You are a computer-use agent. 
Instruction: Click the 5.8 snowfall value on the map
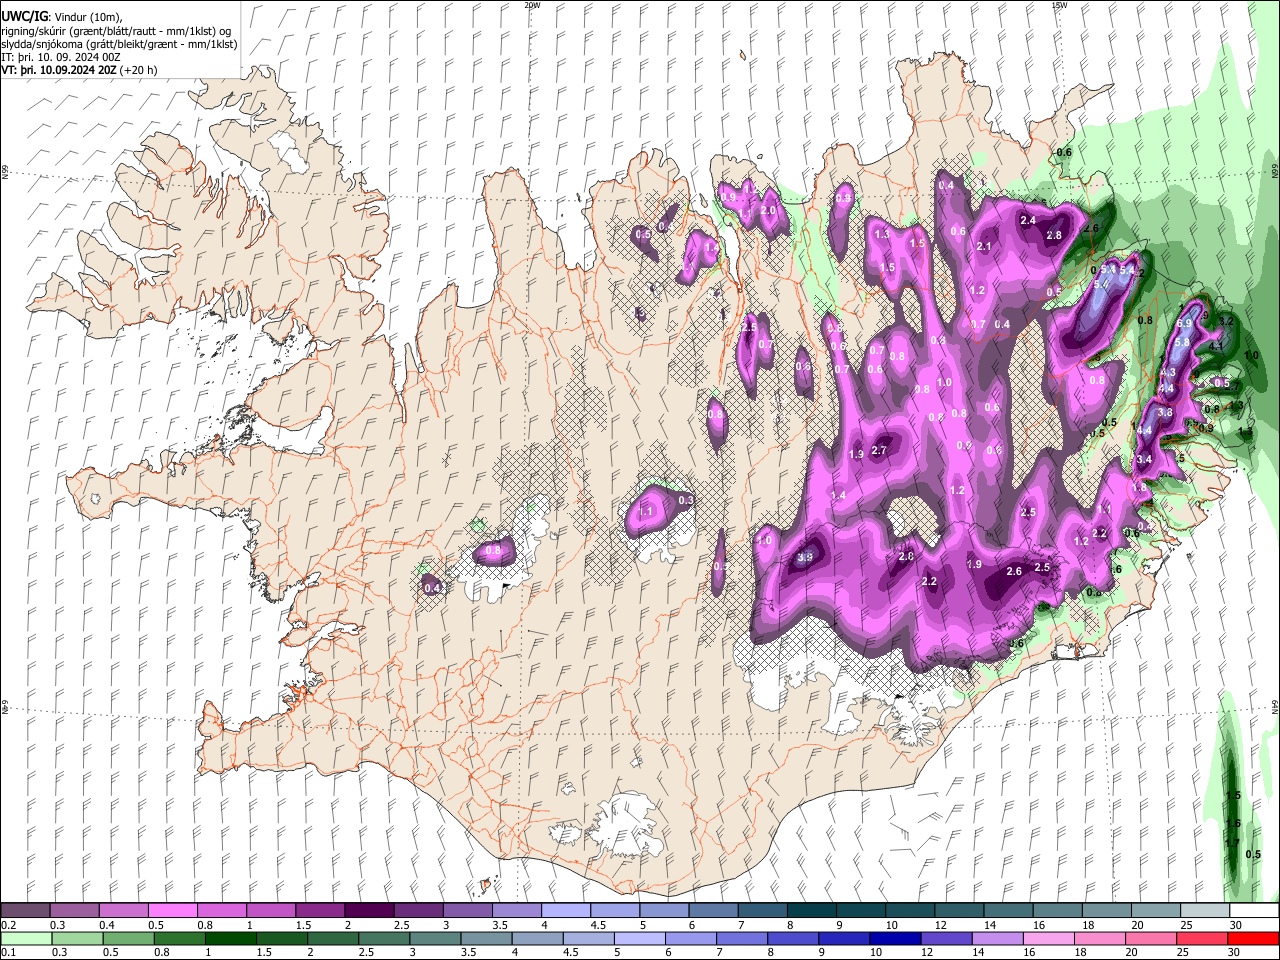point(1182,342)
